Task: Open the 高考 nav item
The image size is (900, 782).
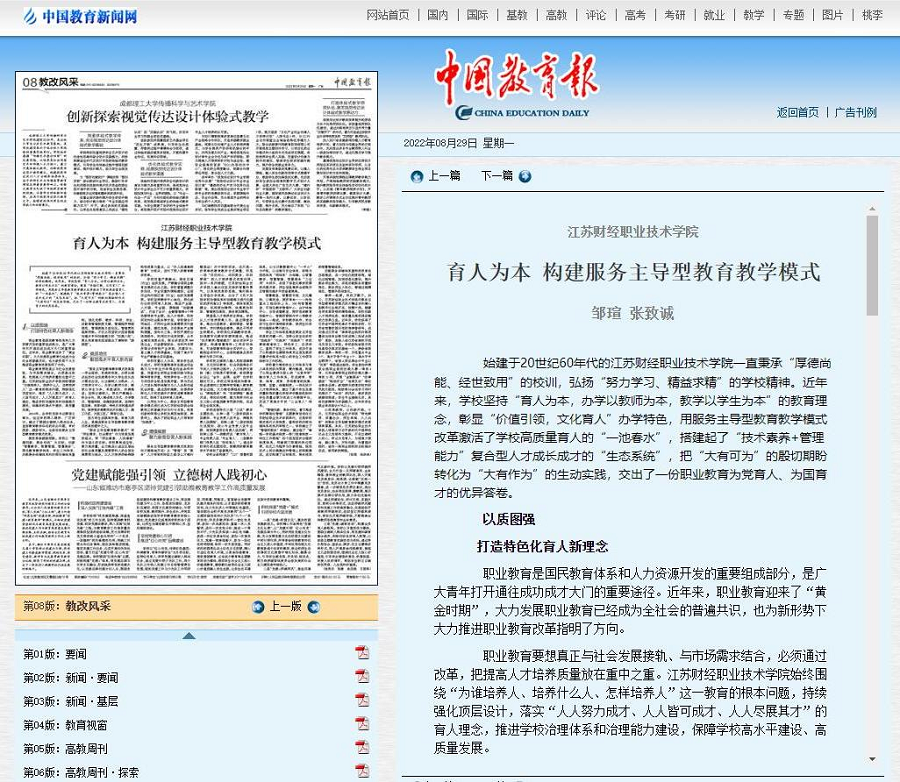Action: point(635,15)
